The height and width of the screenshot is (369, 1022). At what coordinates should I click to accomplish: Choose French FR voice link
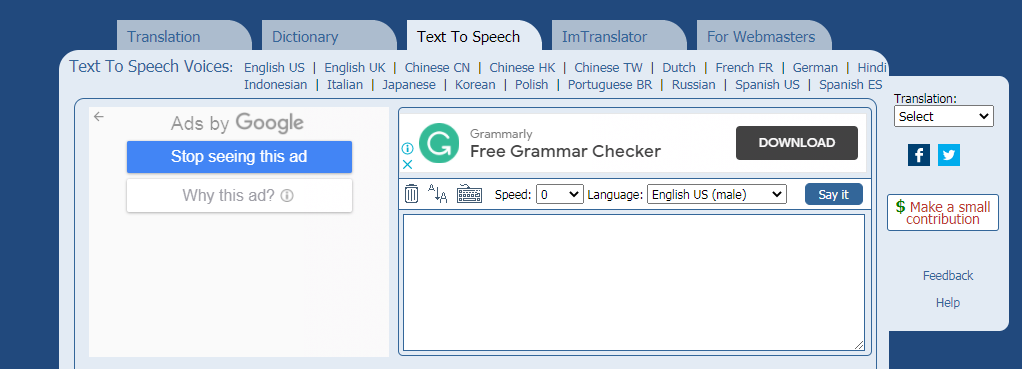pyautogui.click(x=744, y=68)
